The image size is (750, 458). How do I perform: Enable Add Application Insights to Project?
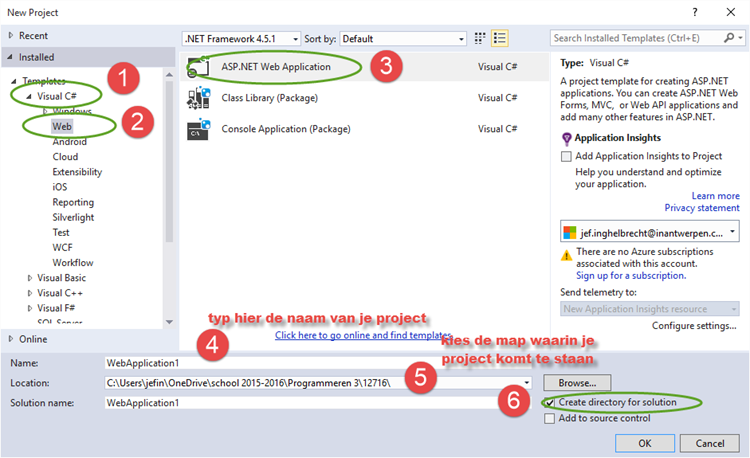point(566,156)
